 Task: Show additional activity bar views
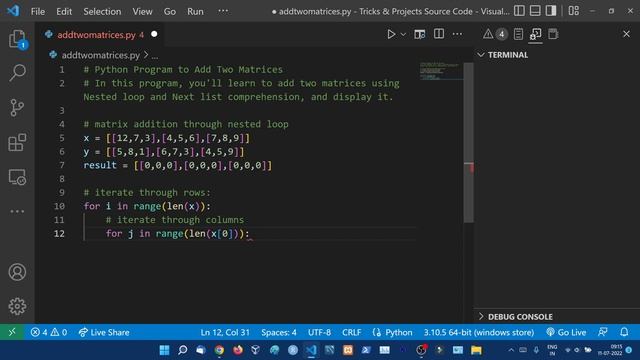tap(17, 211)
